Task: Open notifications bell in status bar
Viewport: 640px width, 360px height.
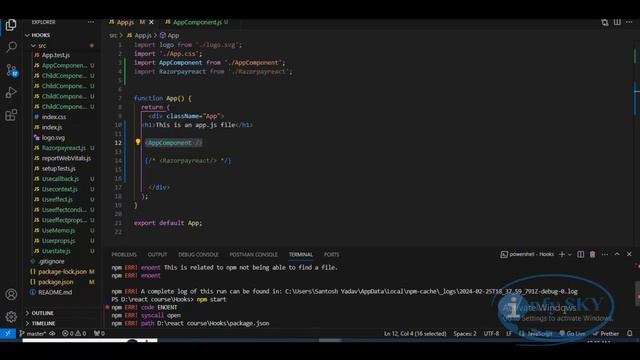Action: (630, 333)
